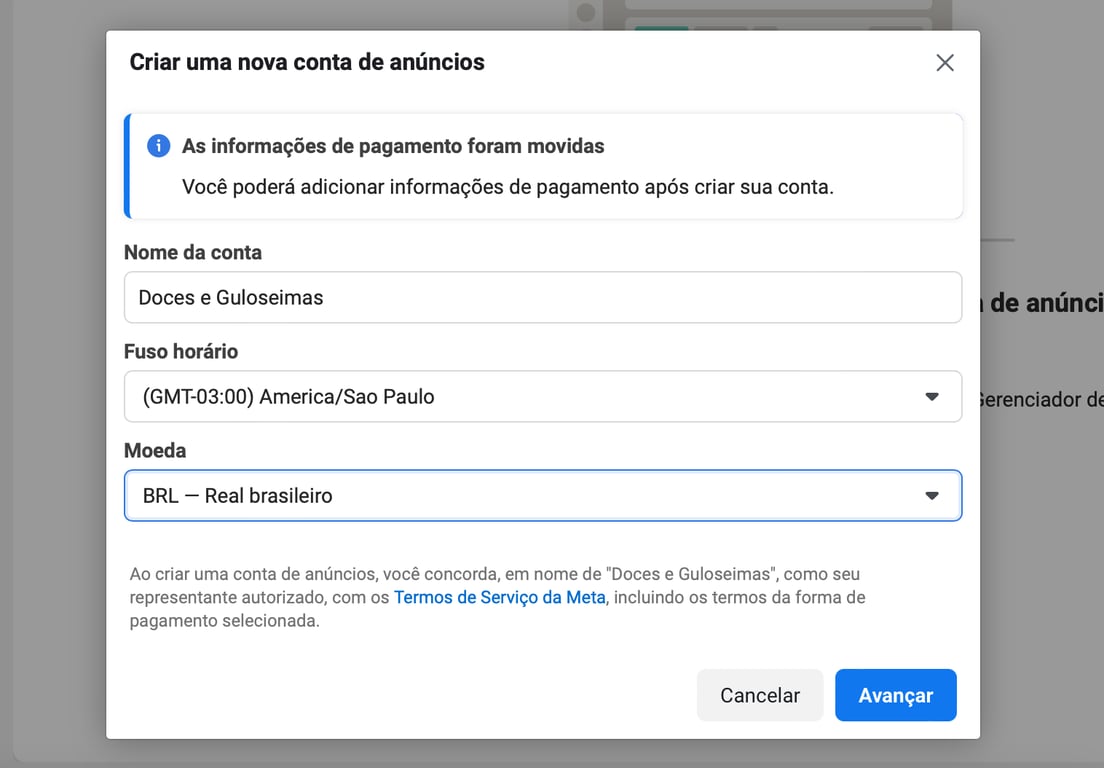Click the dialog title Criar uma nova conta
This screenshot has width=1104, height=768.
pyautogui.click(x=305, y=62)
